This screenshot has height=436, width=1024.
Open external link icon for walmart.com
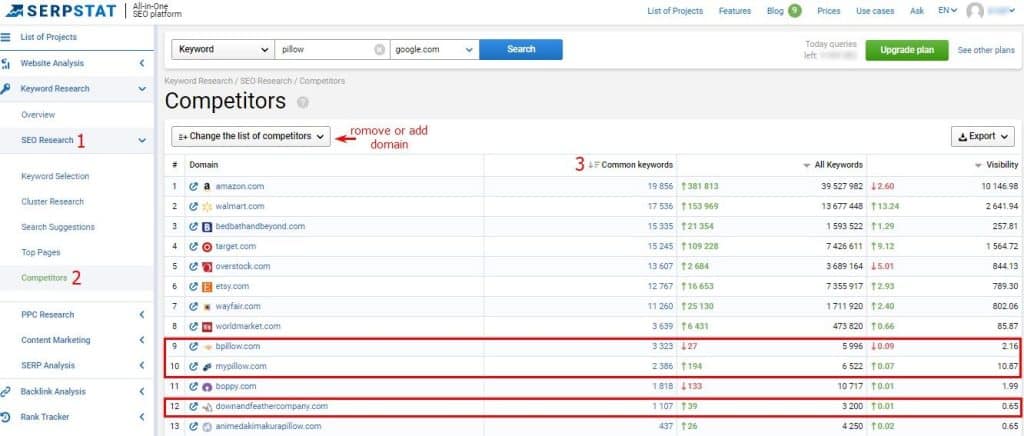tap(194, 206)
